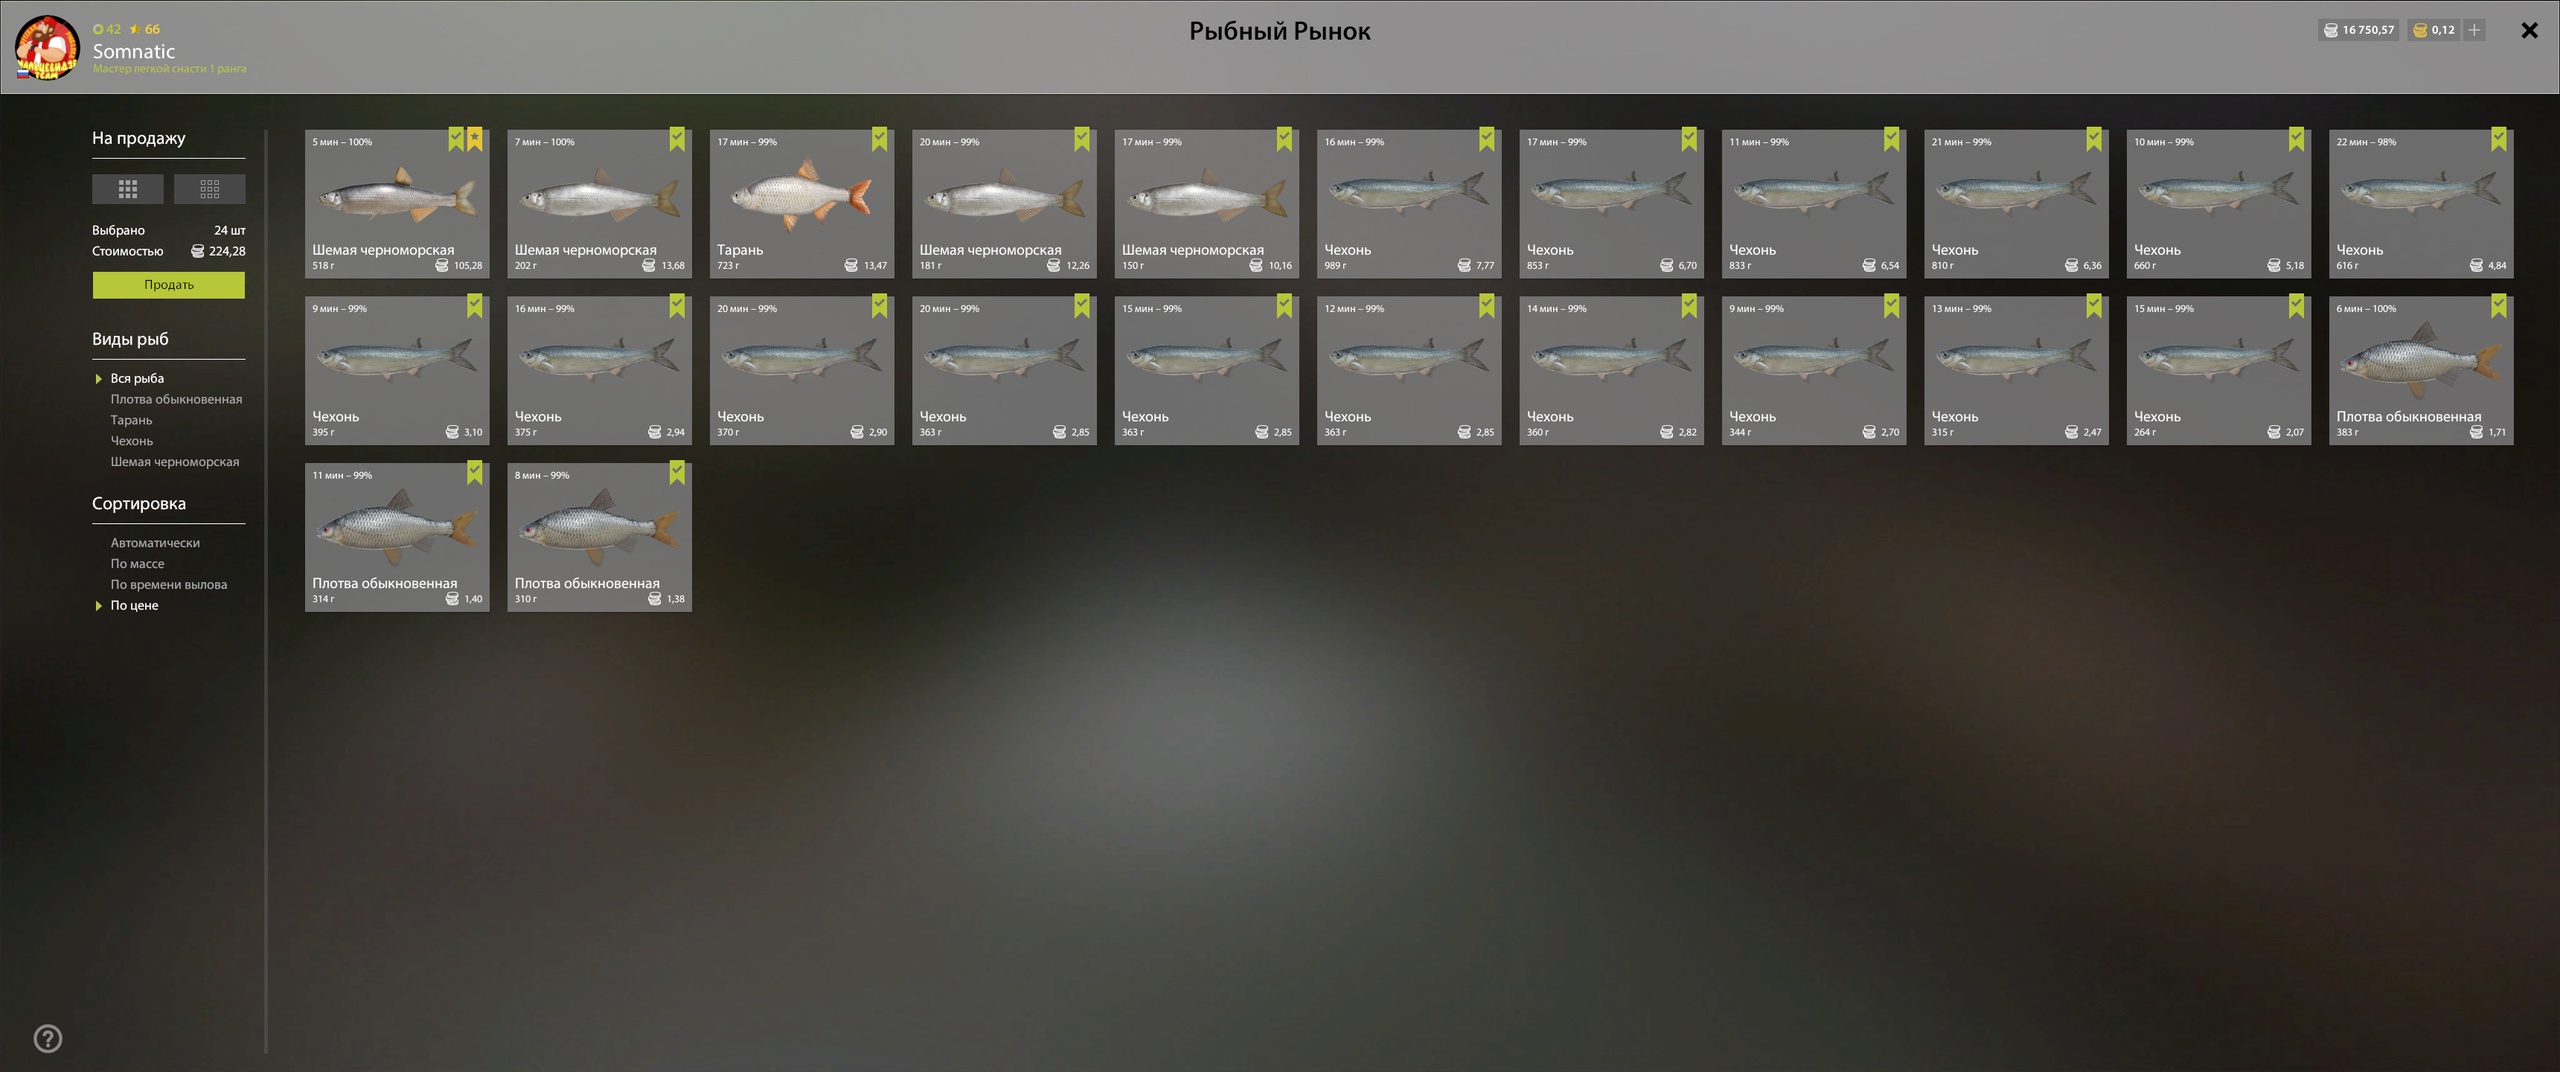Click the plus icon to add gold
Screen dimensions: 2560x1072
2474,30
